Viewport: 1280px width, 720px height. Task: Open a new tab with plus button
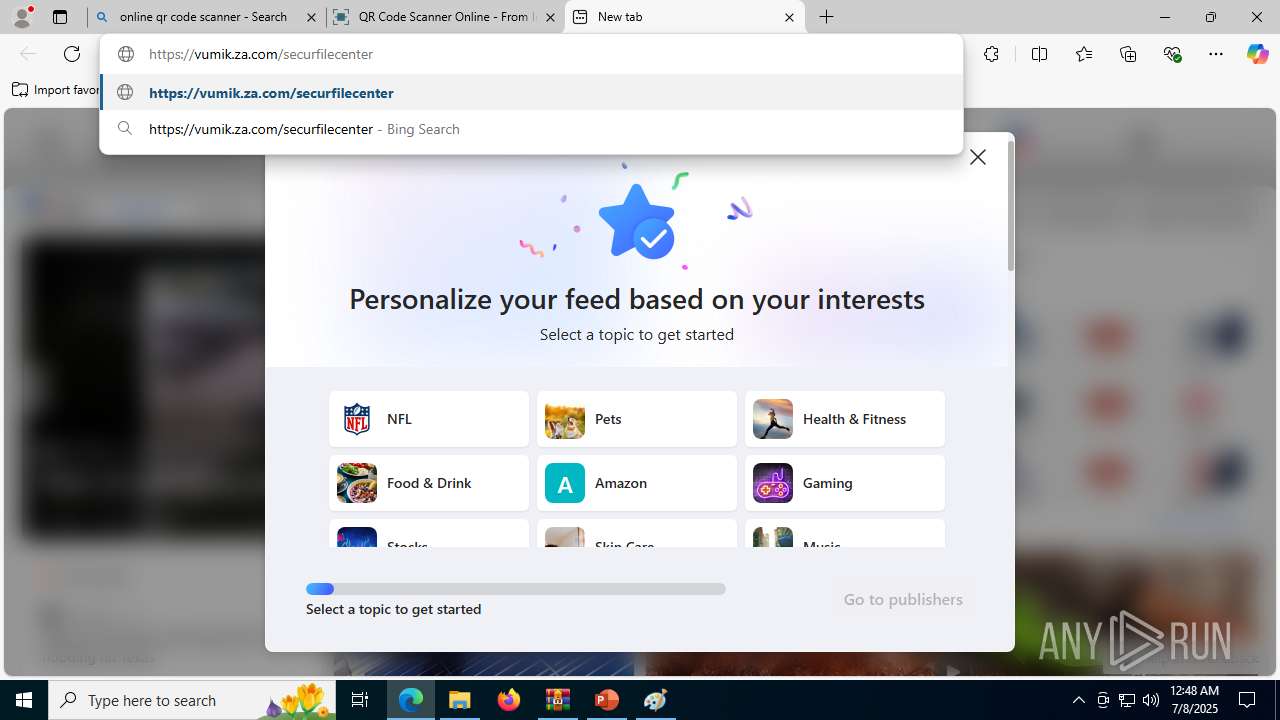tap(827, 17)
